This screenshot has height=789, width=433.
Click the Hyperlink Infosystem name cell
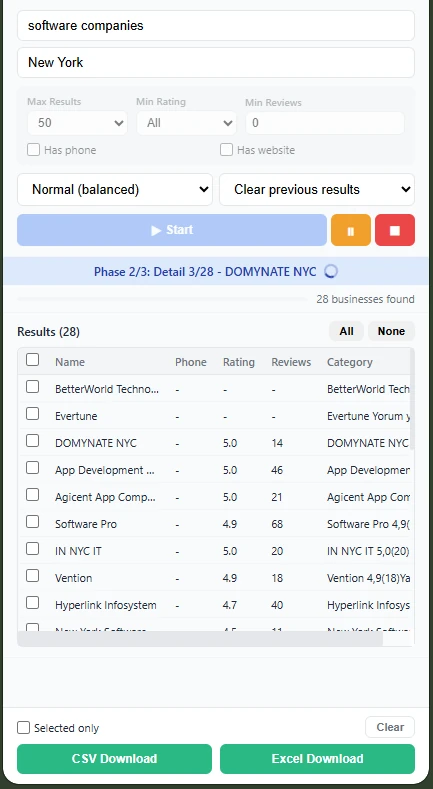[106, 605]
